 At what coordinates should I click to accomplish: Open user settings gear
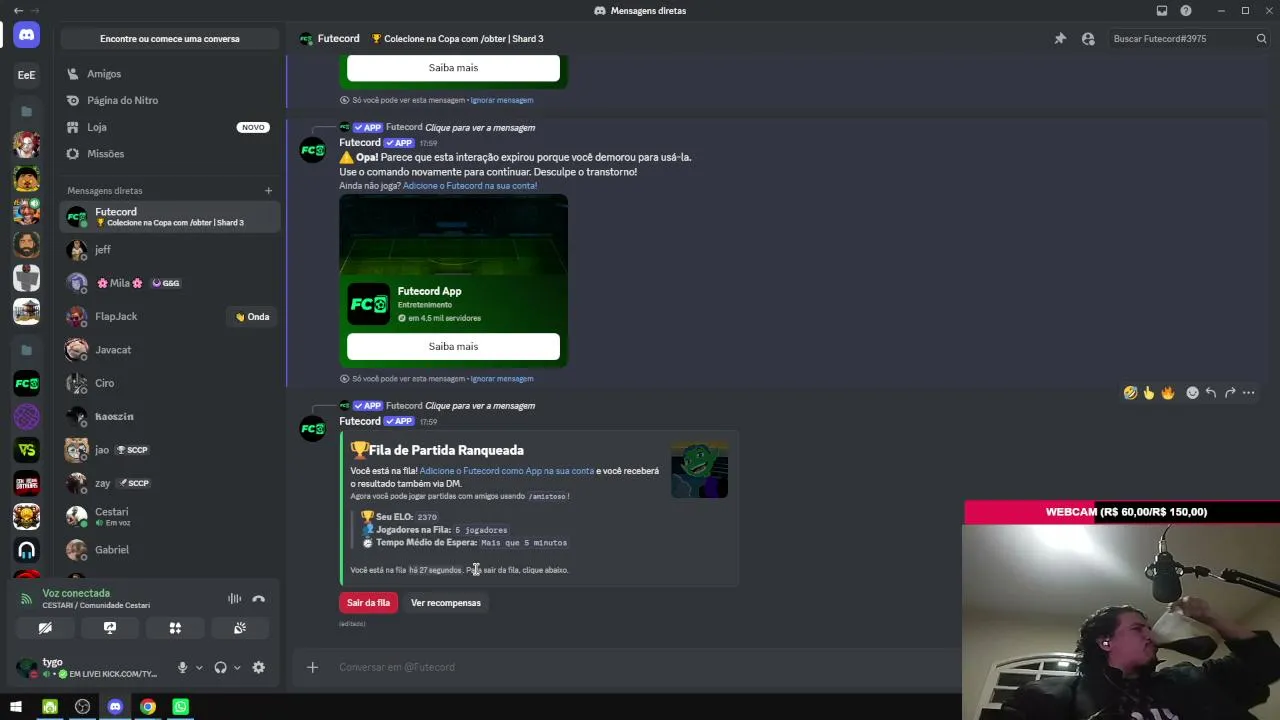tap(259, 668)
